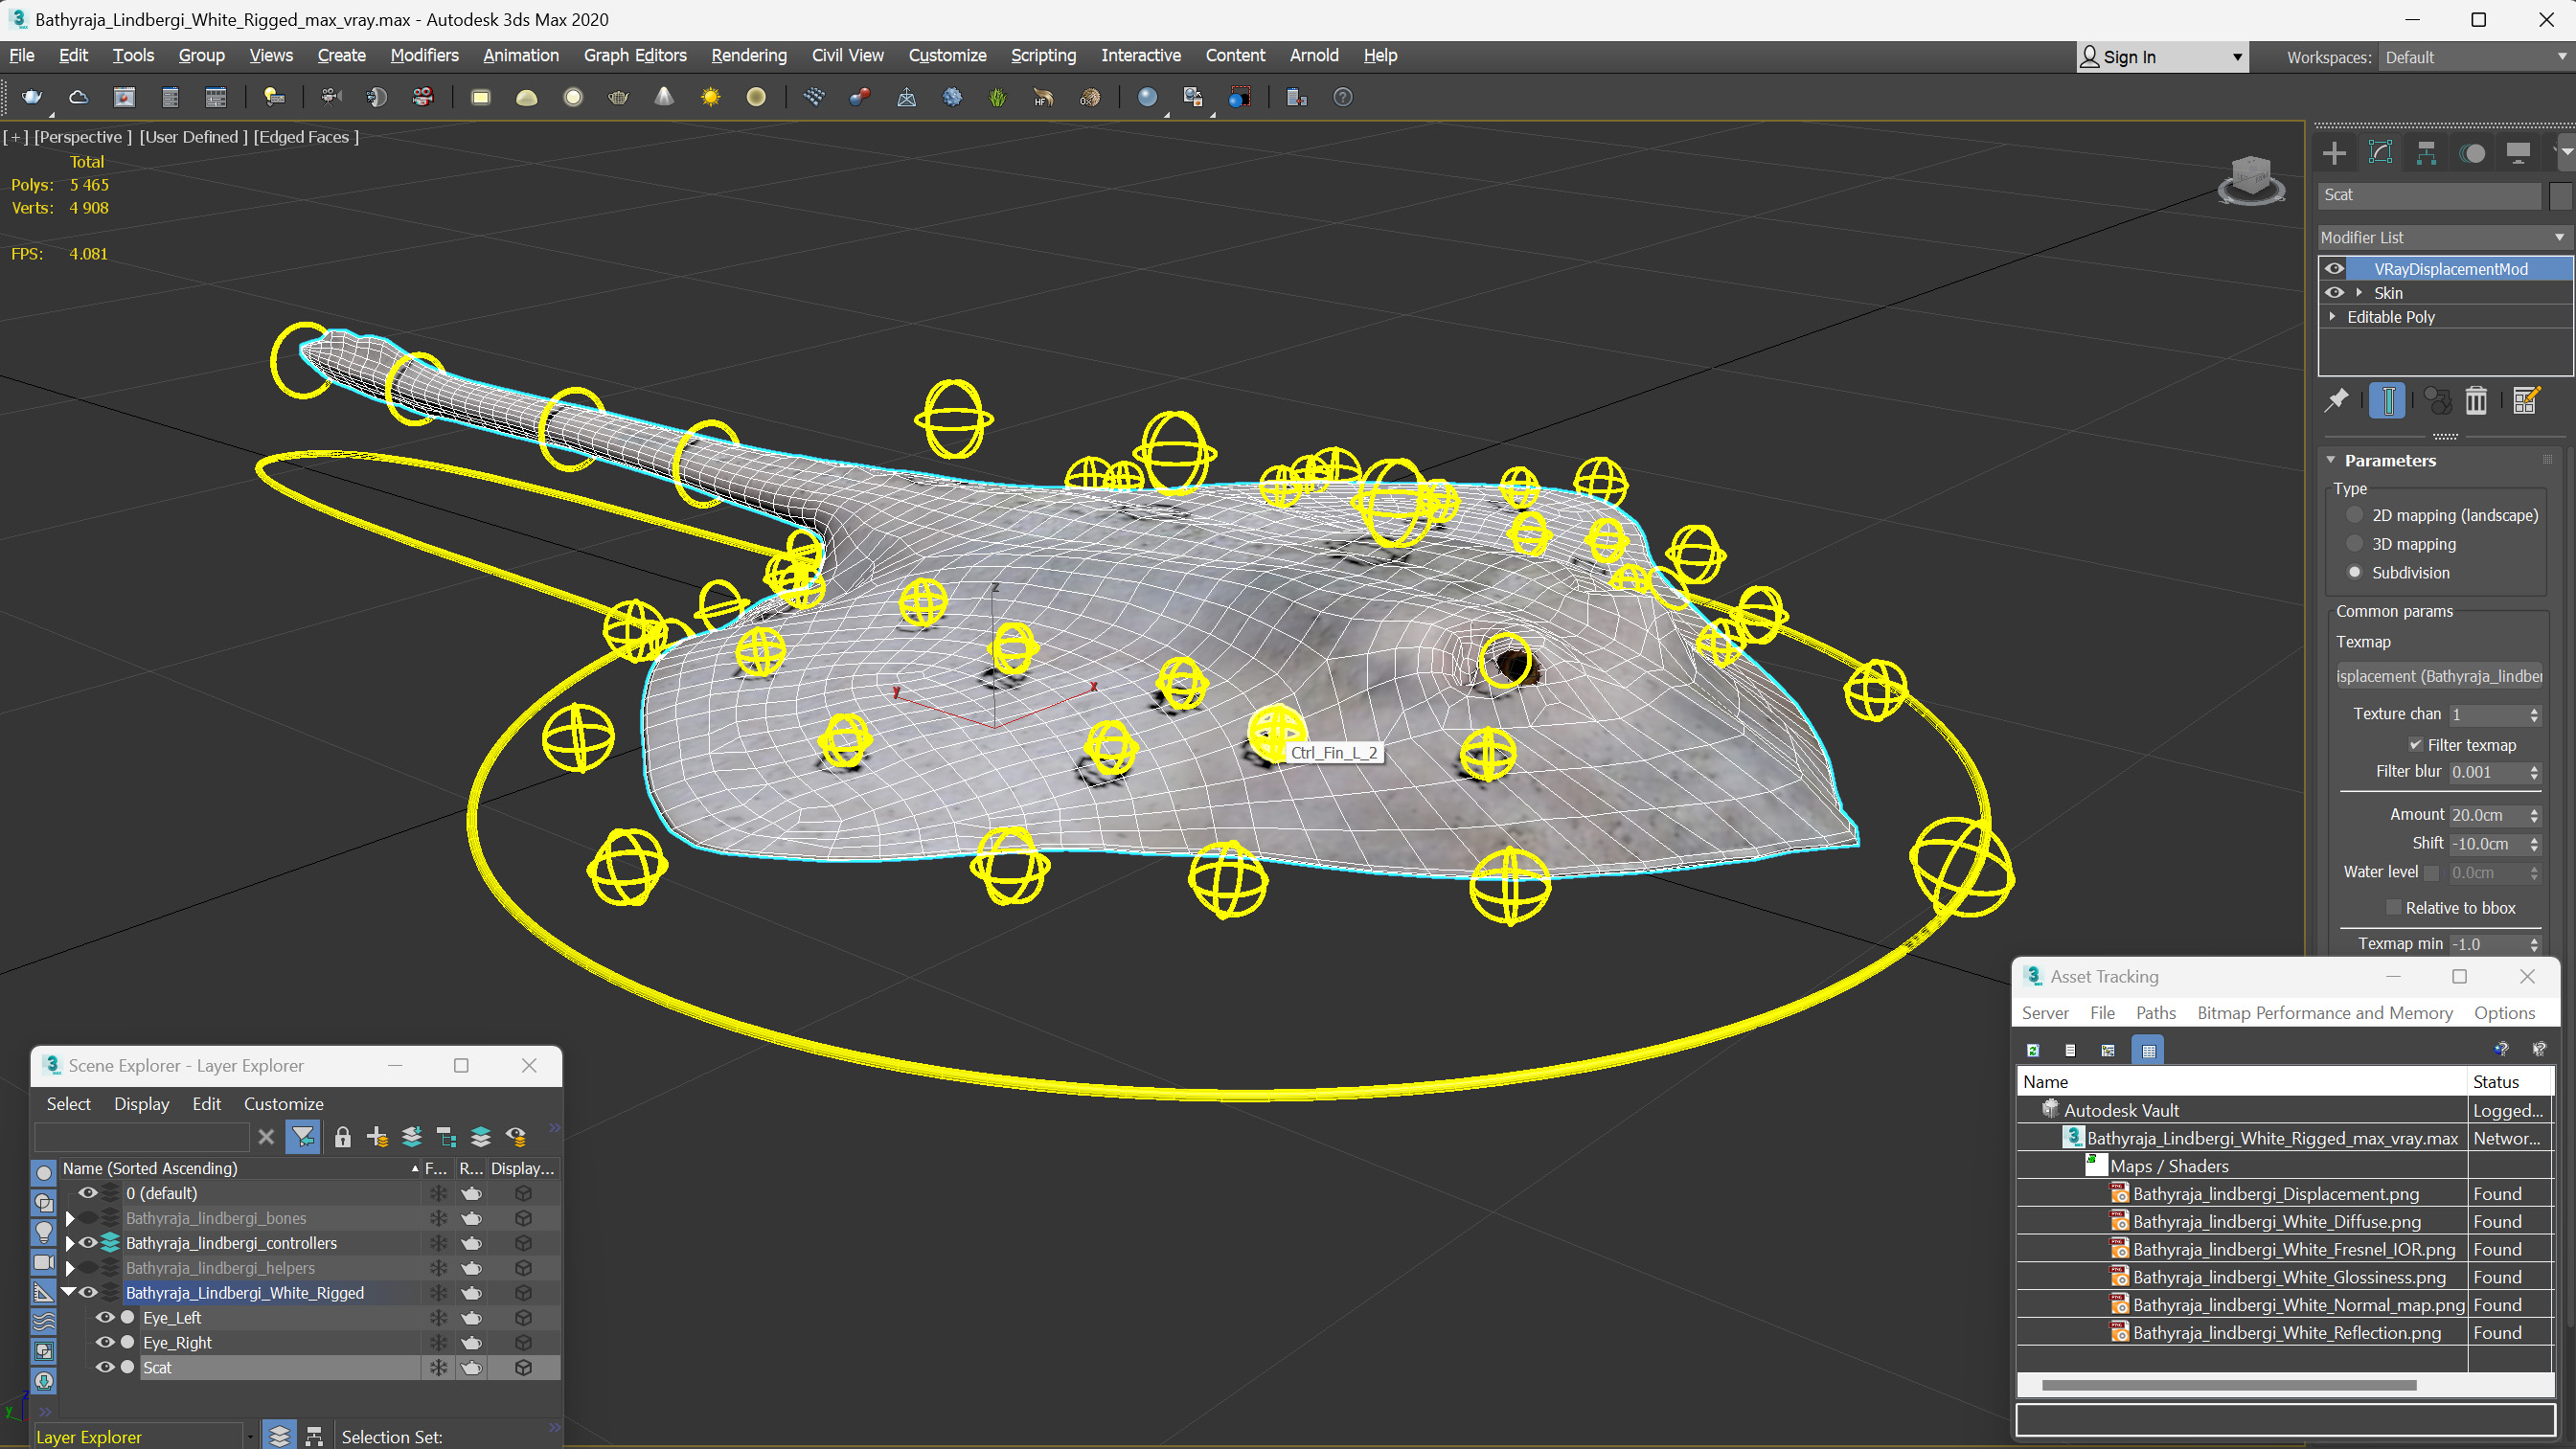Viewport: 2576px width, 1449px height.
Task: Click the Scene Explorer search field
Action: 141,1137
